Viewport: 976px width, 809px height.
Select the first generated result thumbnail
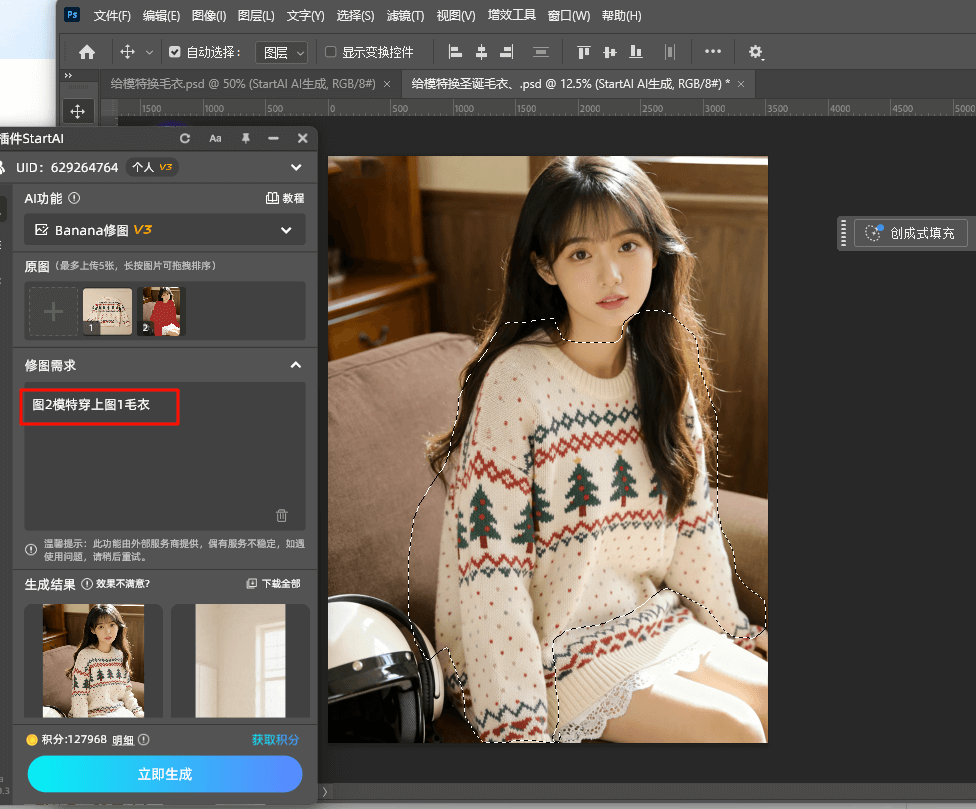click(x=93, y=660)
